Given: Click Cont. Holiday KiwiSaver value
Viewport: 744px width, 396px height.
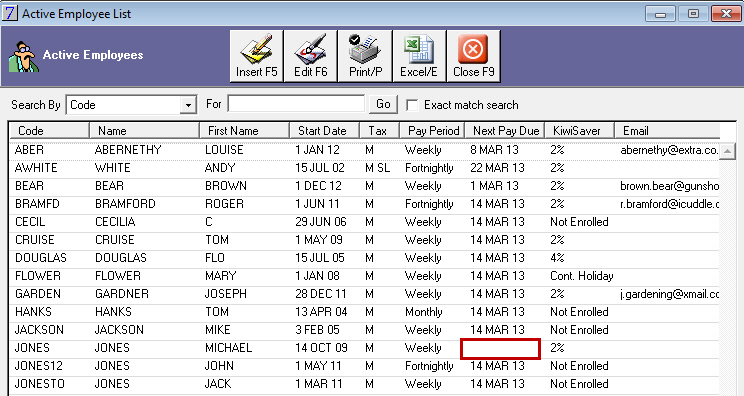Looking at the screenshot, I should pyautogui.click(x=582, y=276).
